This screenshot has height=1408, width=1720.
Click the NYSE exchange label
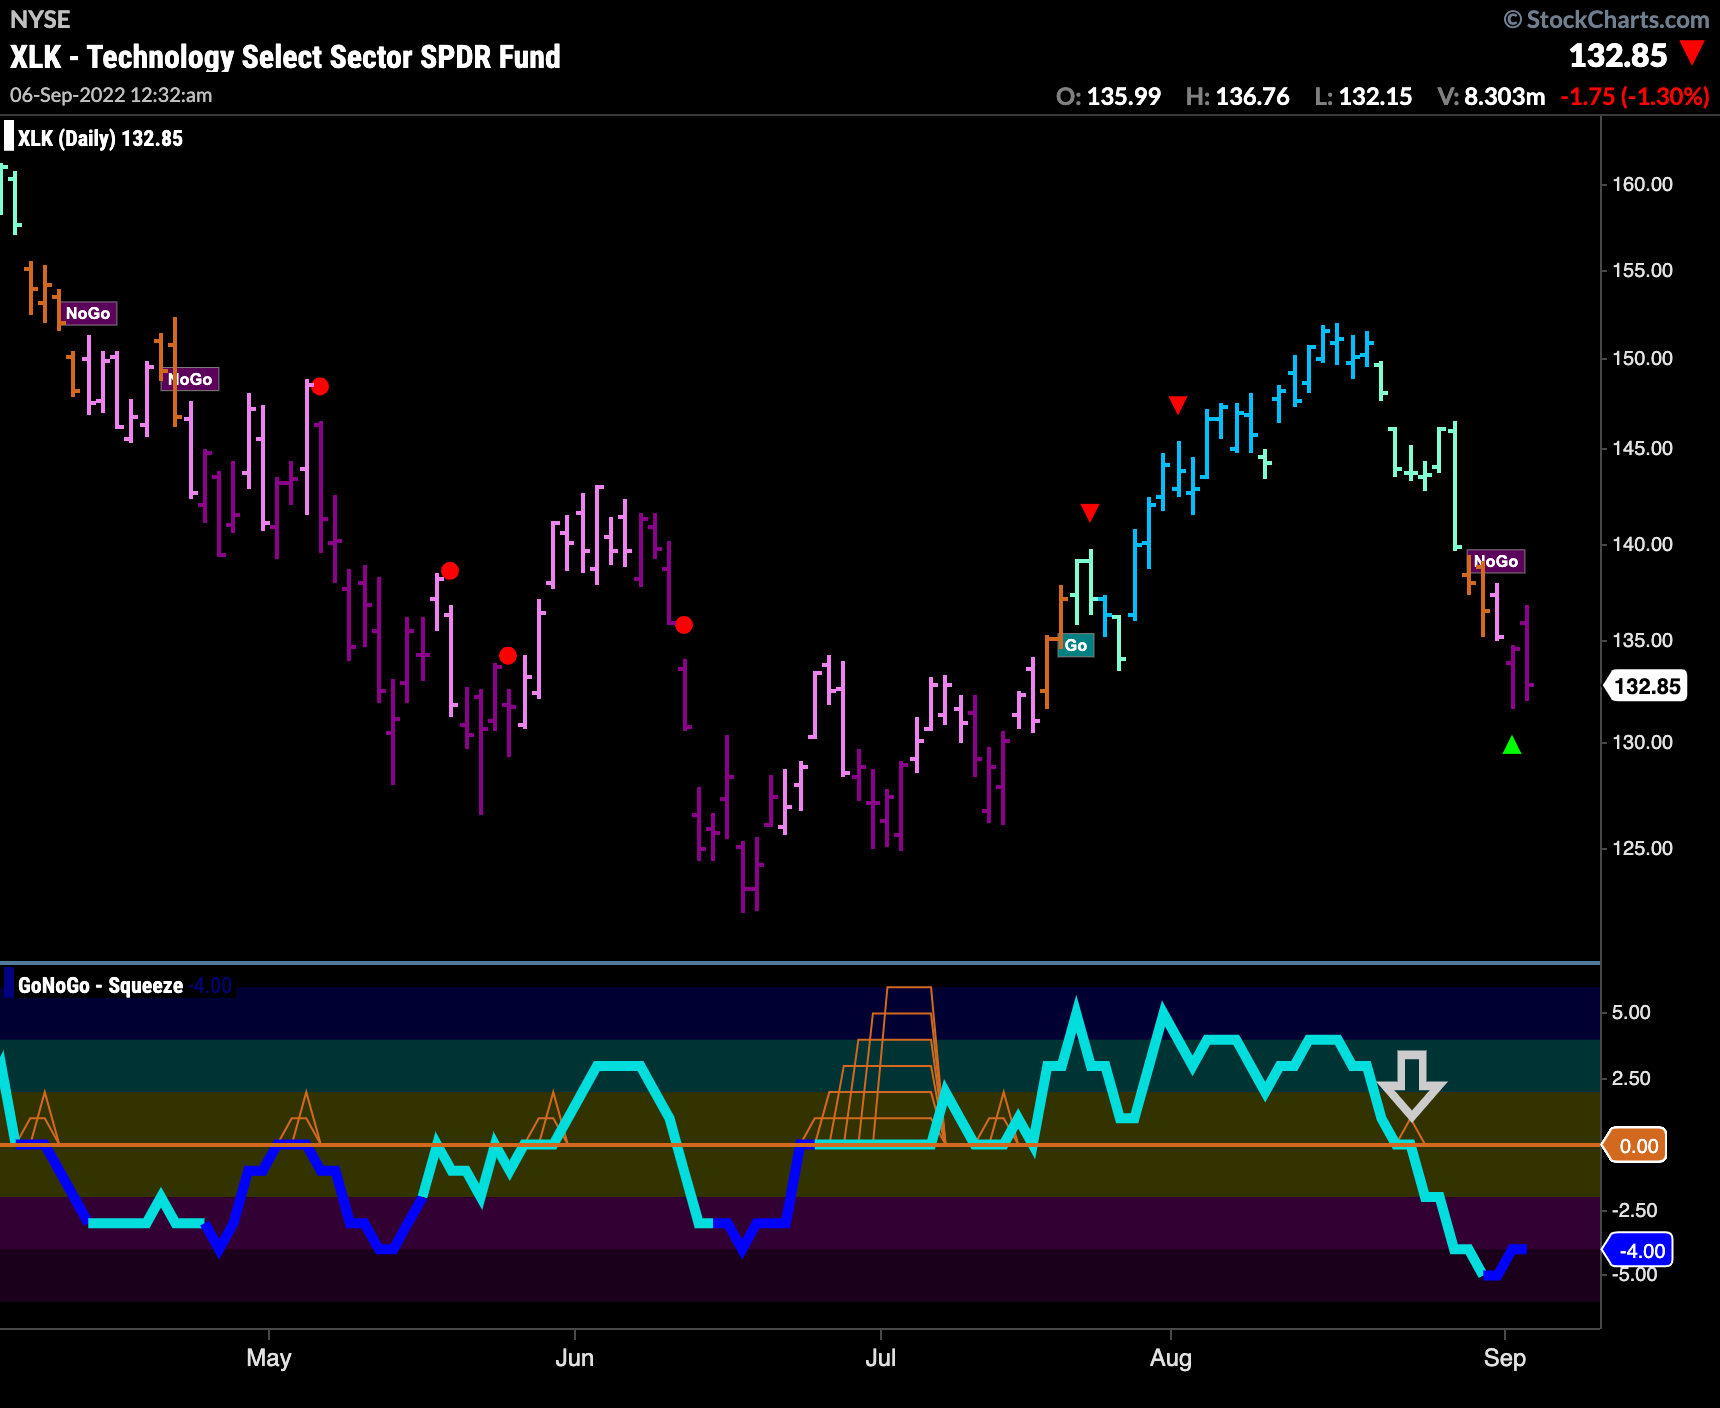pos(40,19)
